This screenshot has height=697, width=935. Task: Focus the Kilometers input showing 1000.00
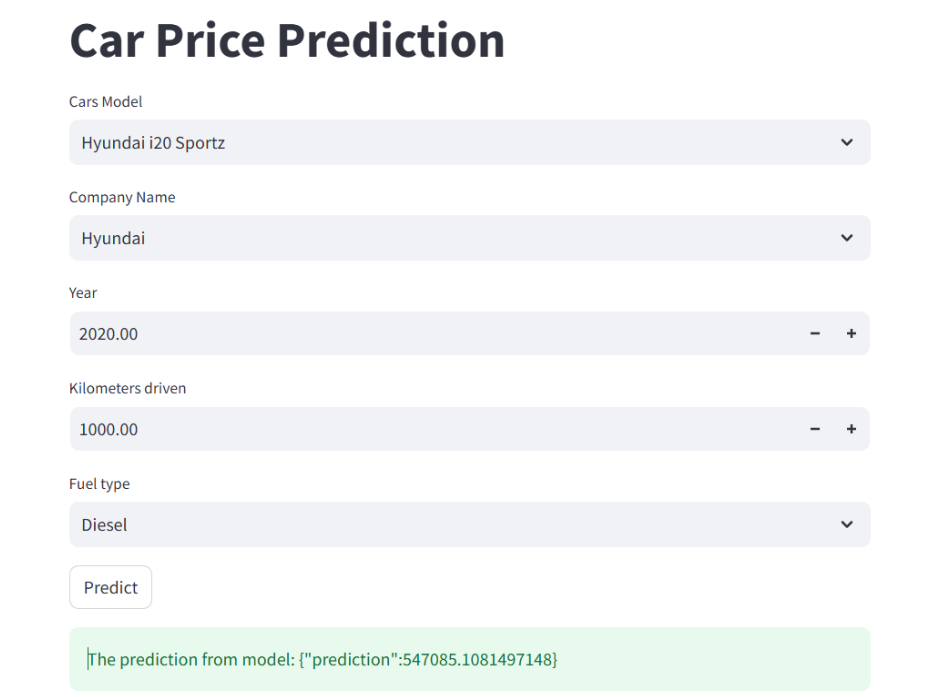(433, 429)
